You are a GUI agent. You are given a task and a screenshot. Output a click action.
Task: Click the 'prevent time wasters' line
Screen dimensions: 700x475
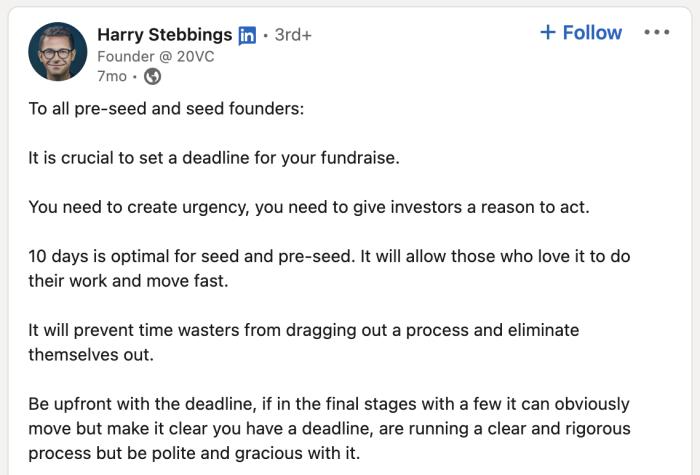(304, 330)
